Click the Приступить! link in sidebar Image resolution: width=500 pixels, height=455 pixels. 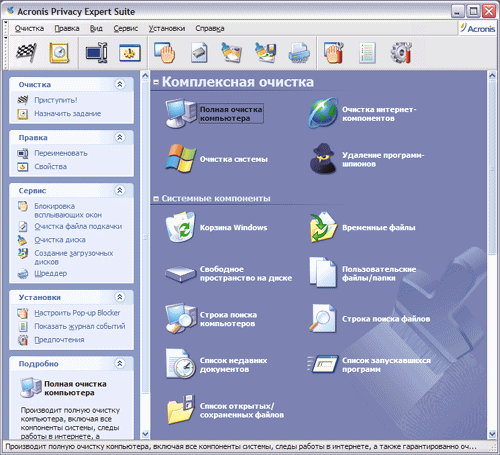56,100
